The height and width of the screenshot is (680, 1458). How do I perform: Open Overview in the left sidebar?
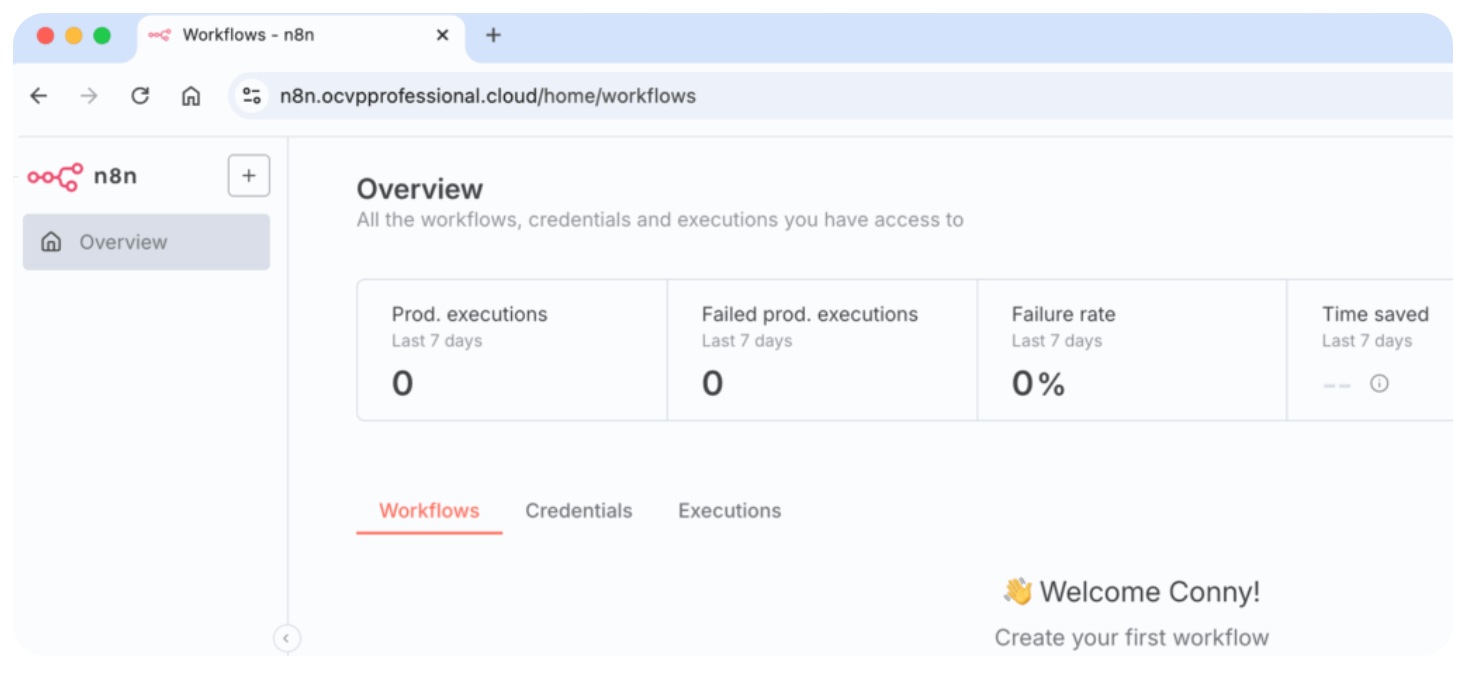coord(146,242)
